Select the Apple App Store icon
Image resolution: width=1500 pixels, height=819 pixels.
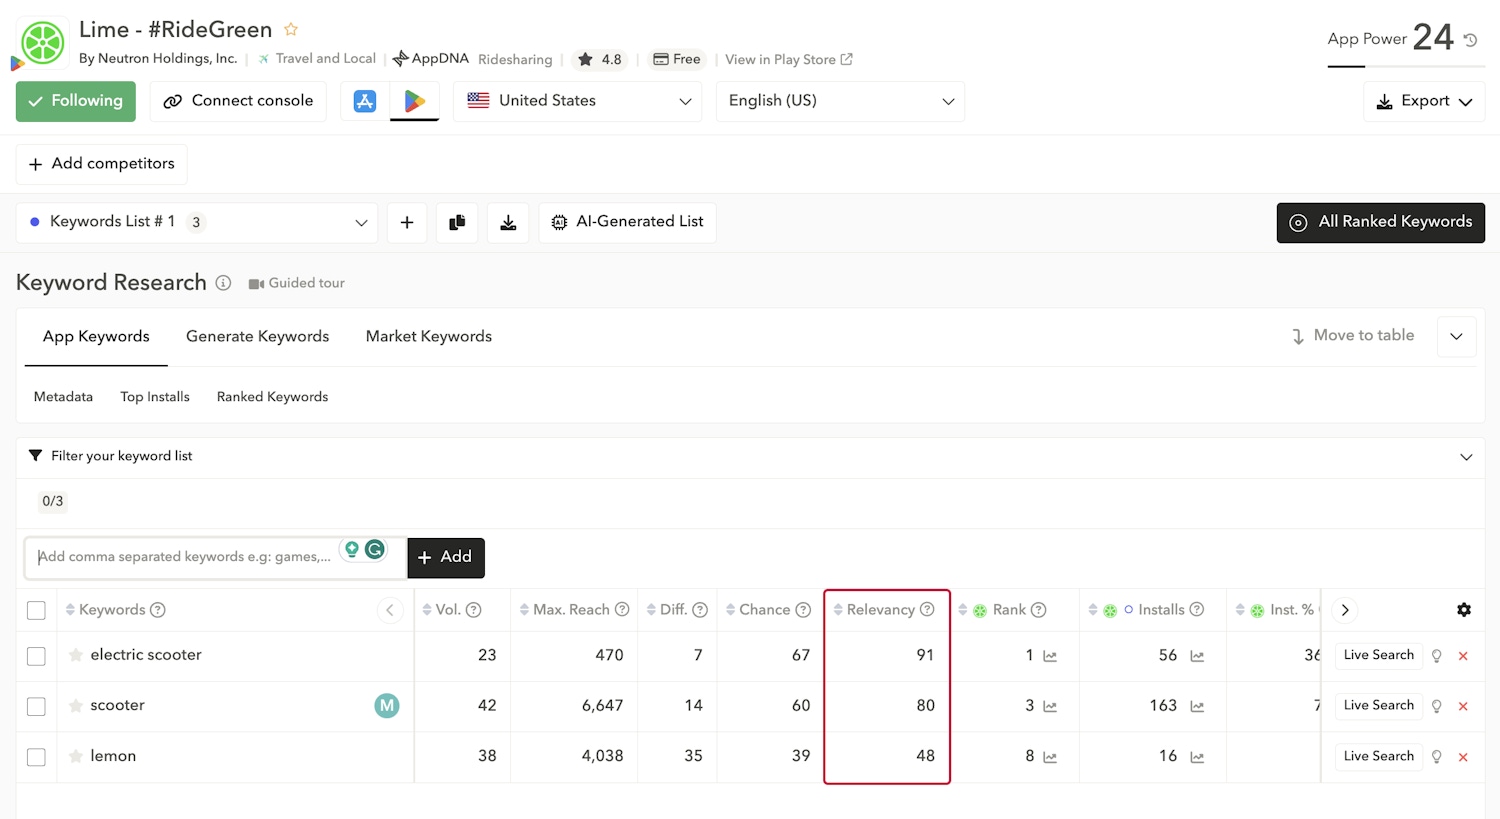tap(365, 101)
